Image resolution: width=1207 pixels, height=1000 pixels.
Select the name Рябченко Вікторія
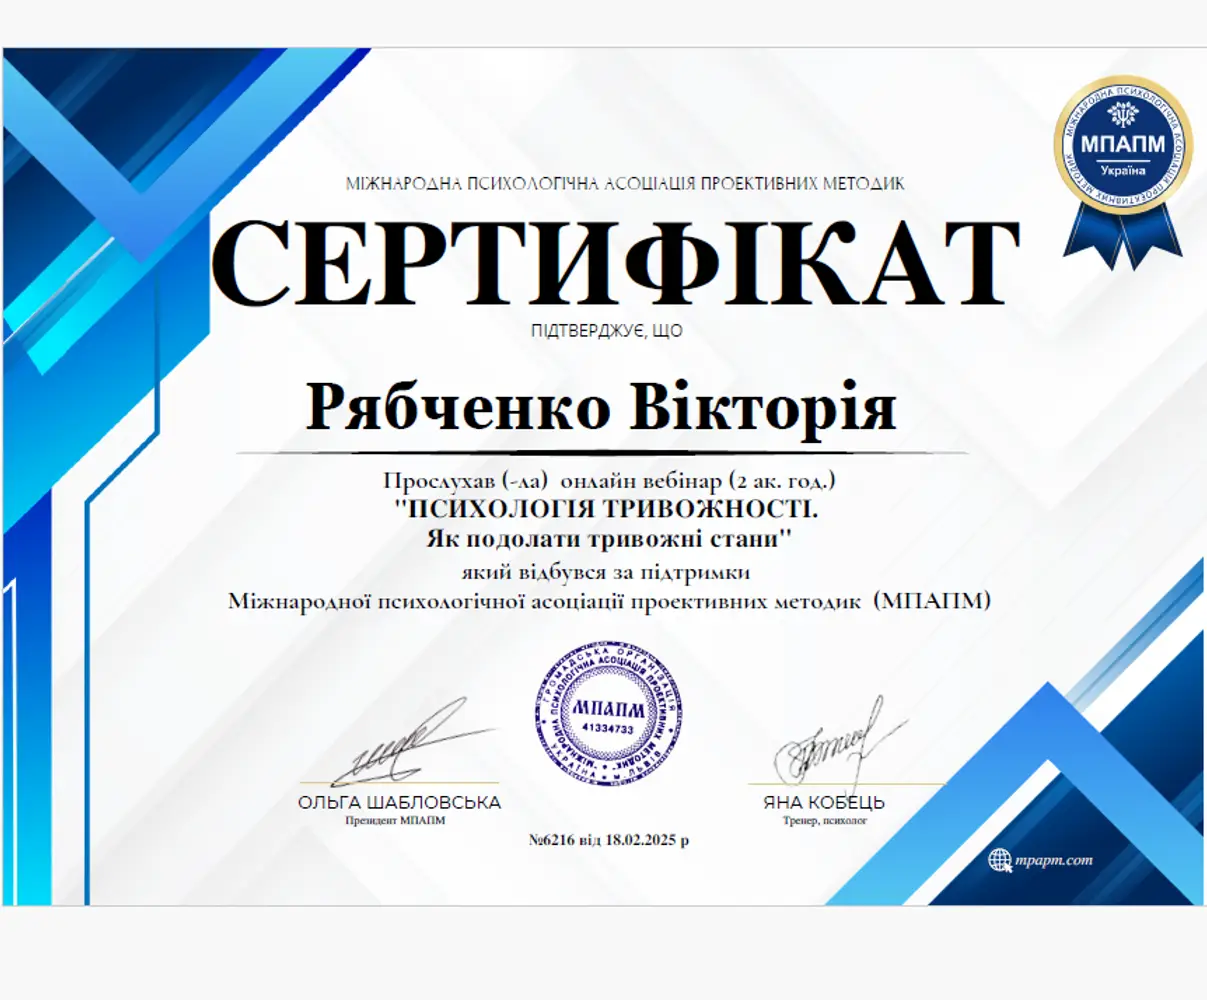tap(600, 407)
